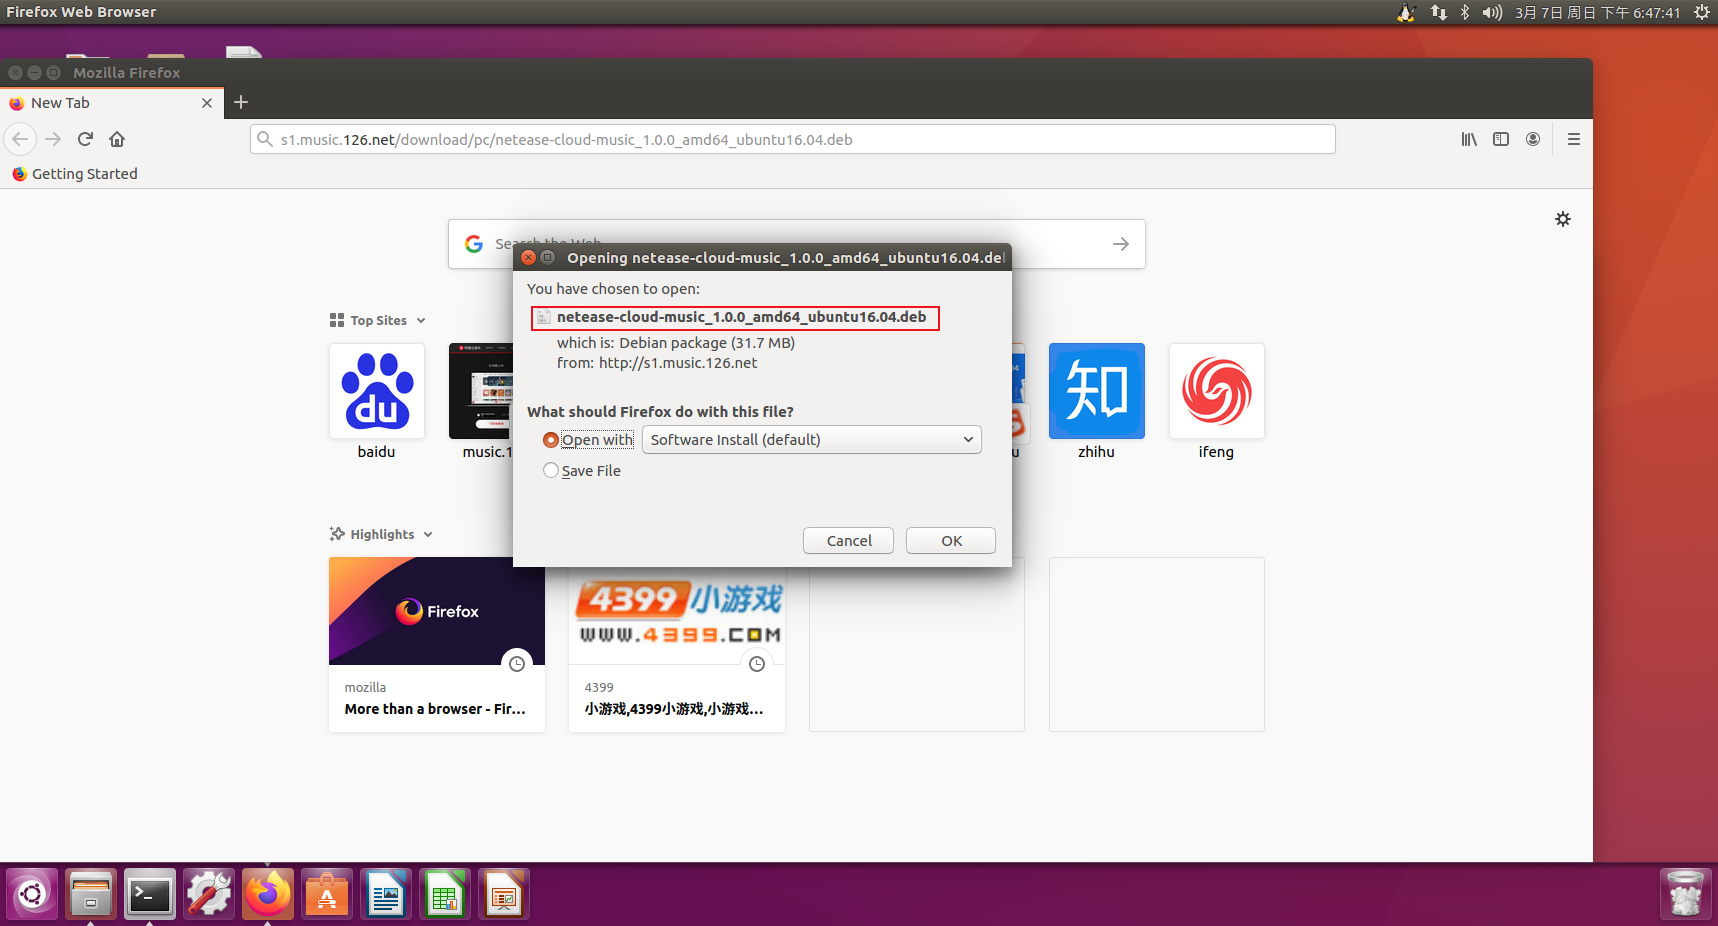This screenshot has width=1718, height=926.
Task: Launch LibreOffice Writer from dock
Action: 386,894
